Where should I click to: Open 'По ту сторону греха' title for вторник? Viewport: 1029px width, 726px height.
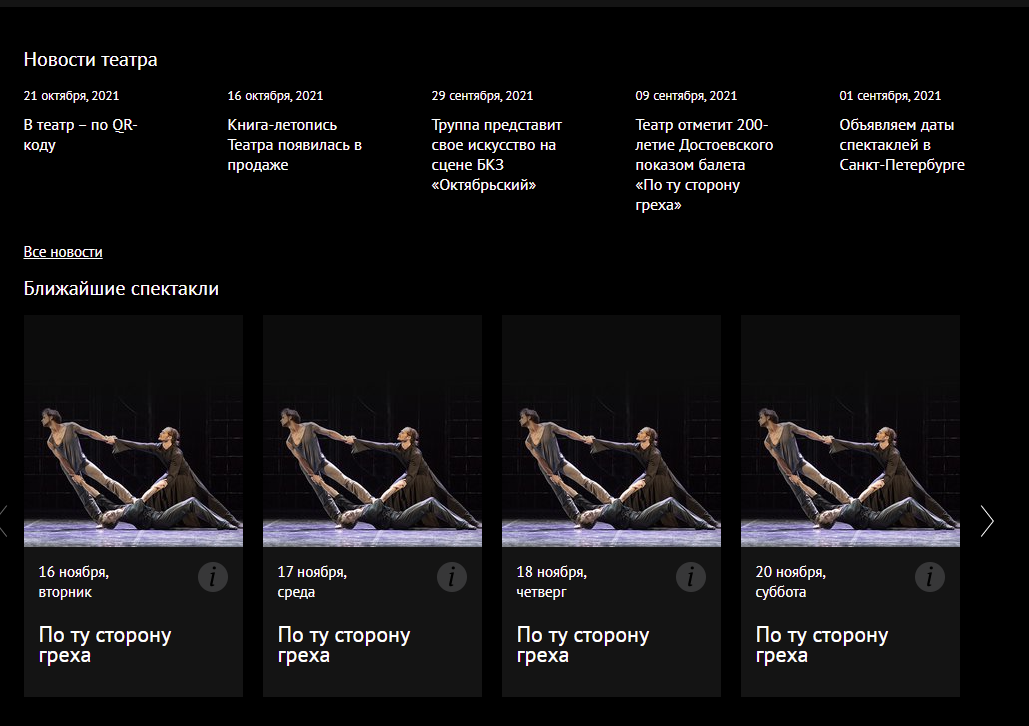[x=105, y=645]
